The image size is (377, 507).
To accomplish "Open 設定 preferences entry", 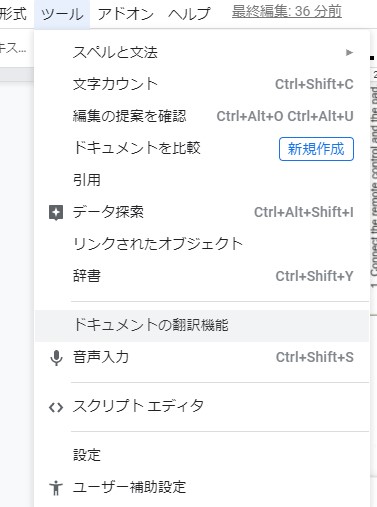I will pyautogui.click(x=202, y=455).
